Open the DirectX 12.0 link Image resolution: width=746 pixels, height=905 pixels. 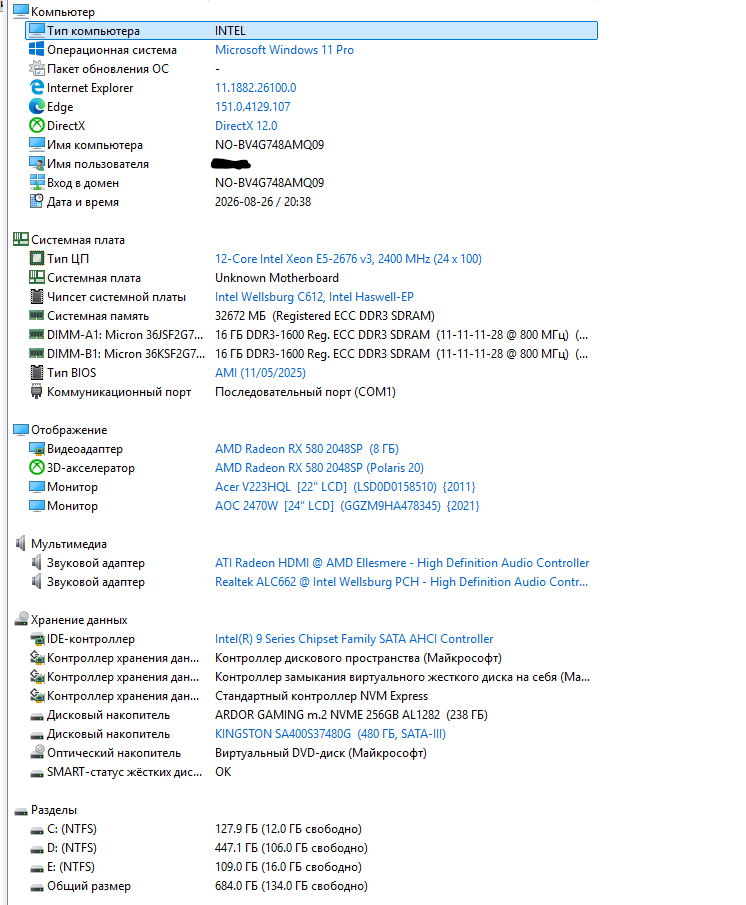tap(246, 126)
